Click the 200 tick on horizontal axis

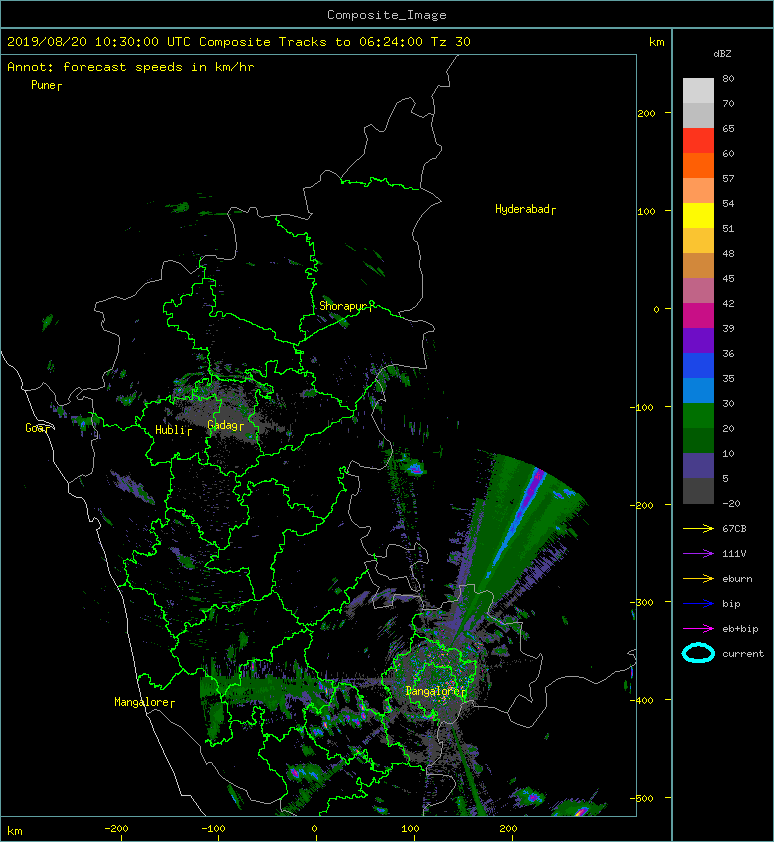(x=508, y=829)
